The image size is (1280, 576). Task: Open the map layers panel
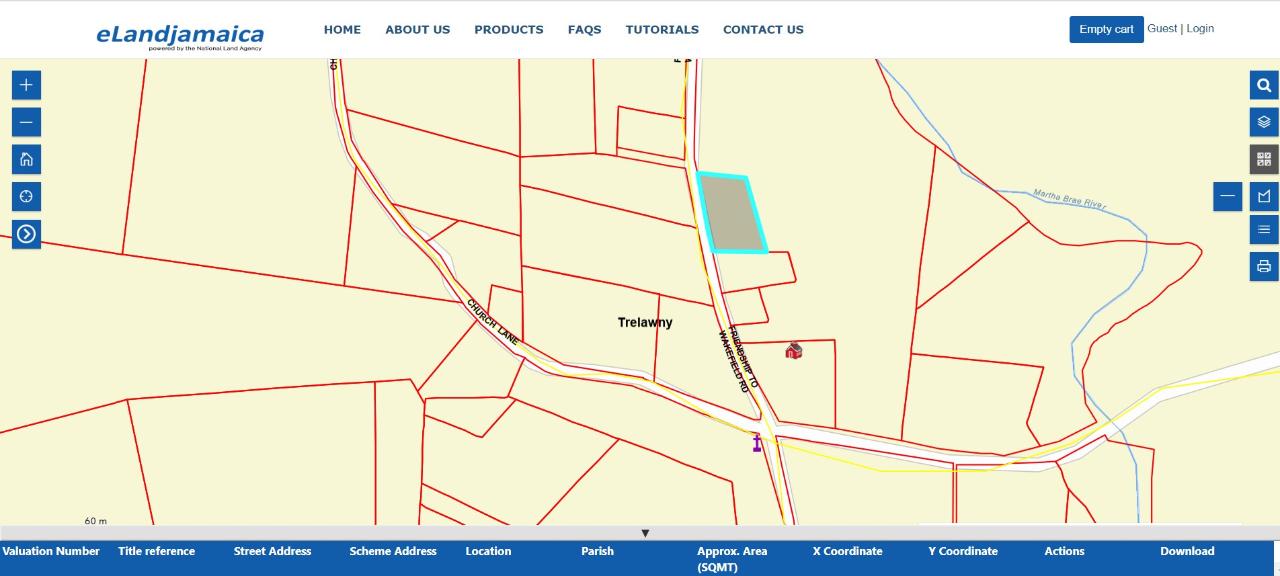coord(1264,122)
